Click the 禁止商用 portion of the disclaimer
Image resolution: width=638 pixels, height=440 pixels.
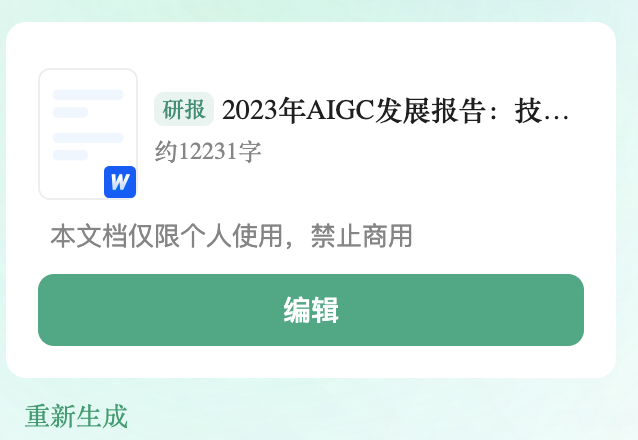(x=362, y=236)
